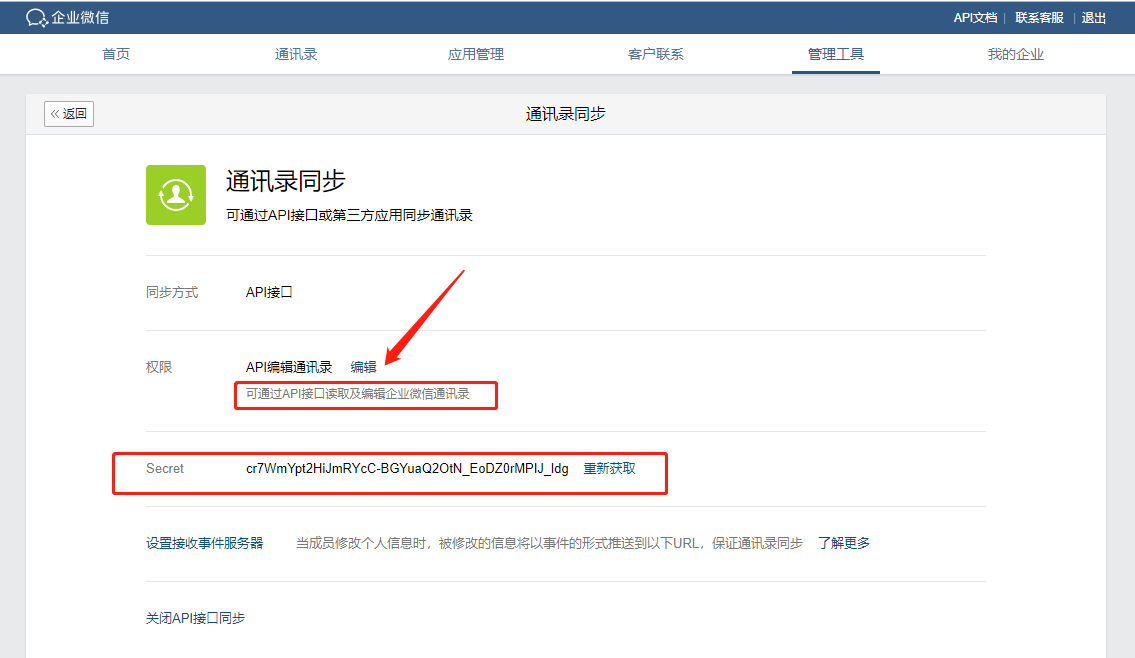1135x658 pixels.
Task: Click the 权限 label
Action: (x=159, y=367)
